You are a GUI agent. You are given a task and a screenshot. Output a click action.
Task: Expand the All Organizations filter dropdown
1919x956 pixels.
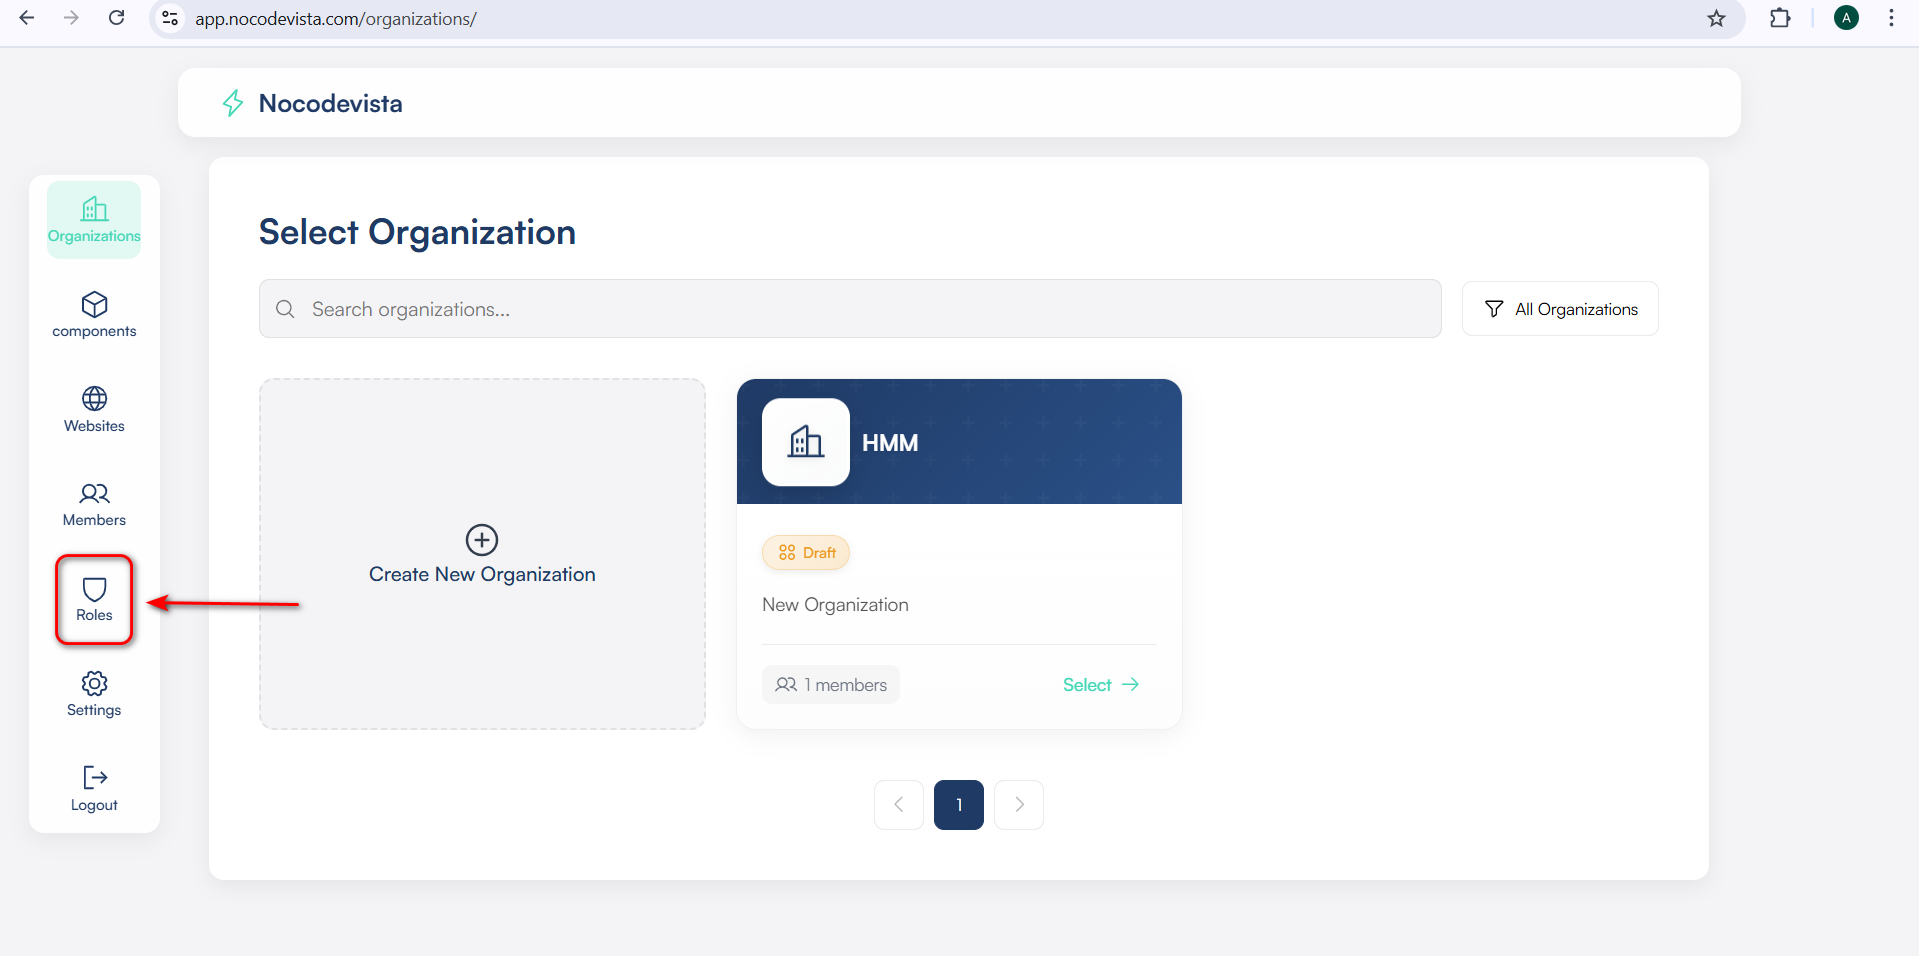point(1559,309)
